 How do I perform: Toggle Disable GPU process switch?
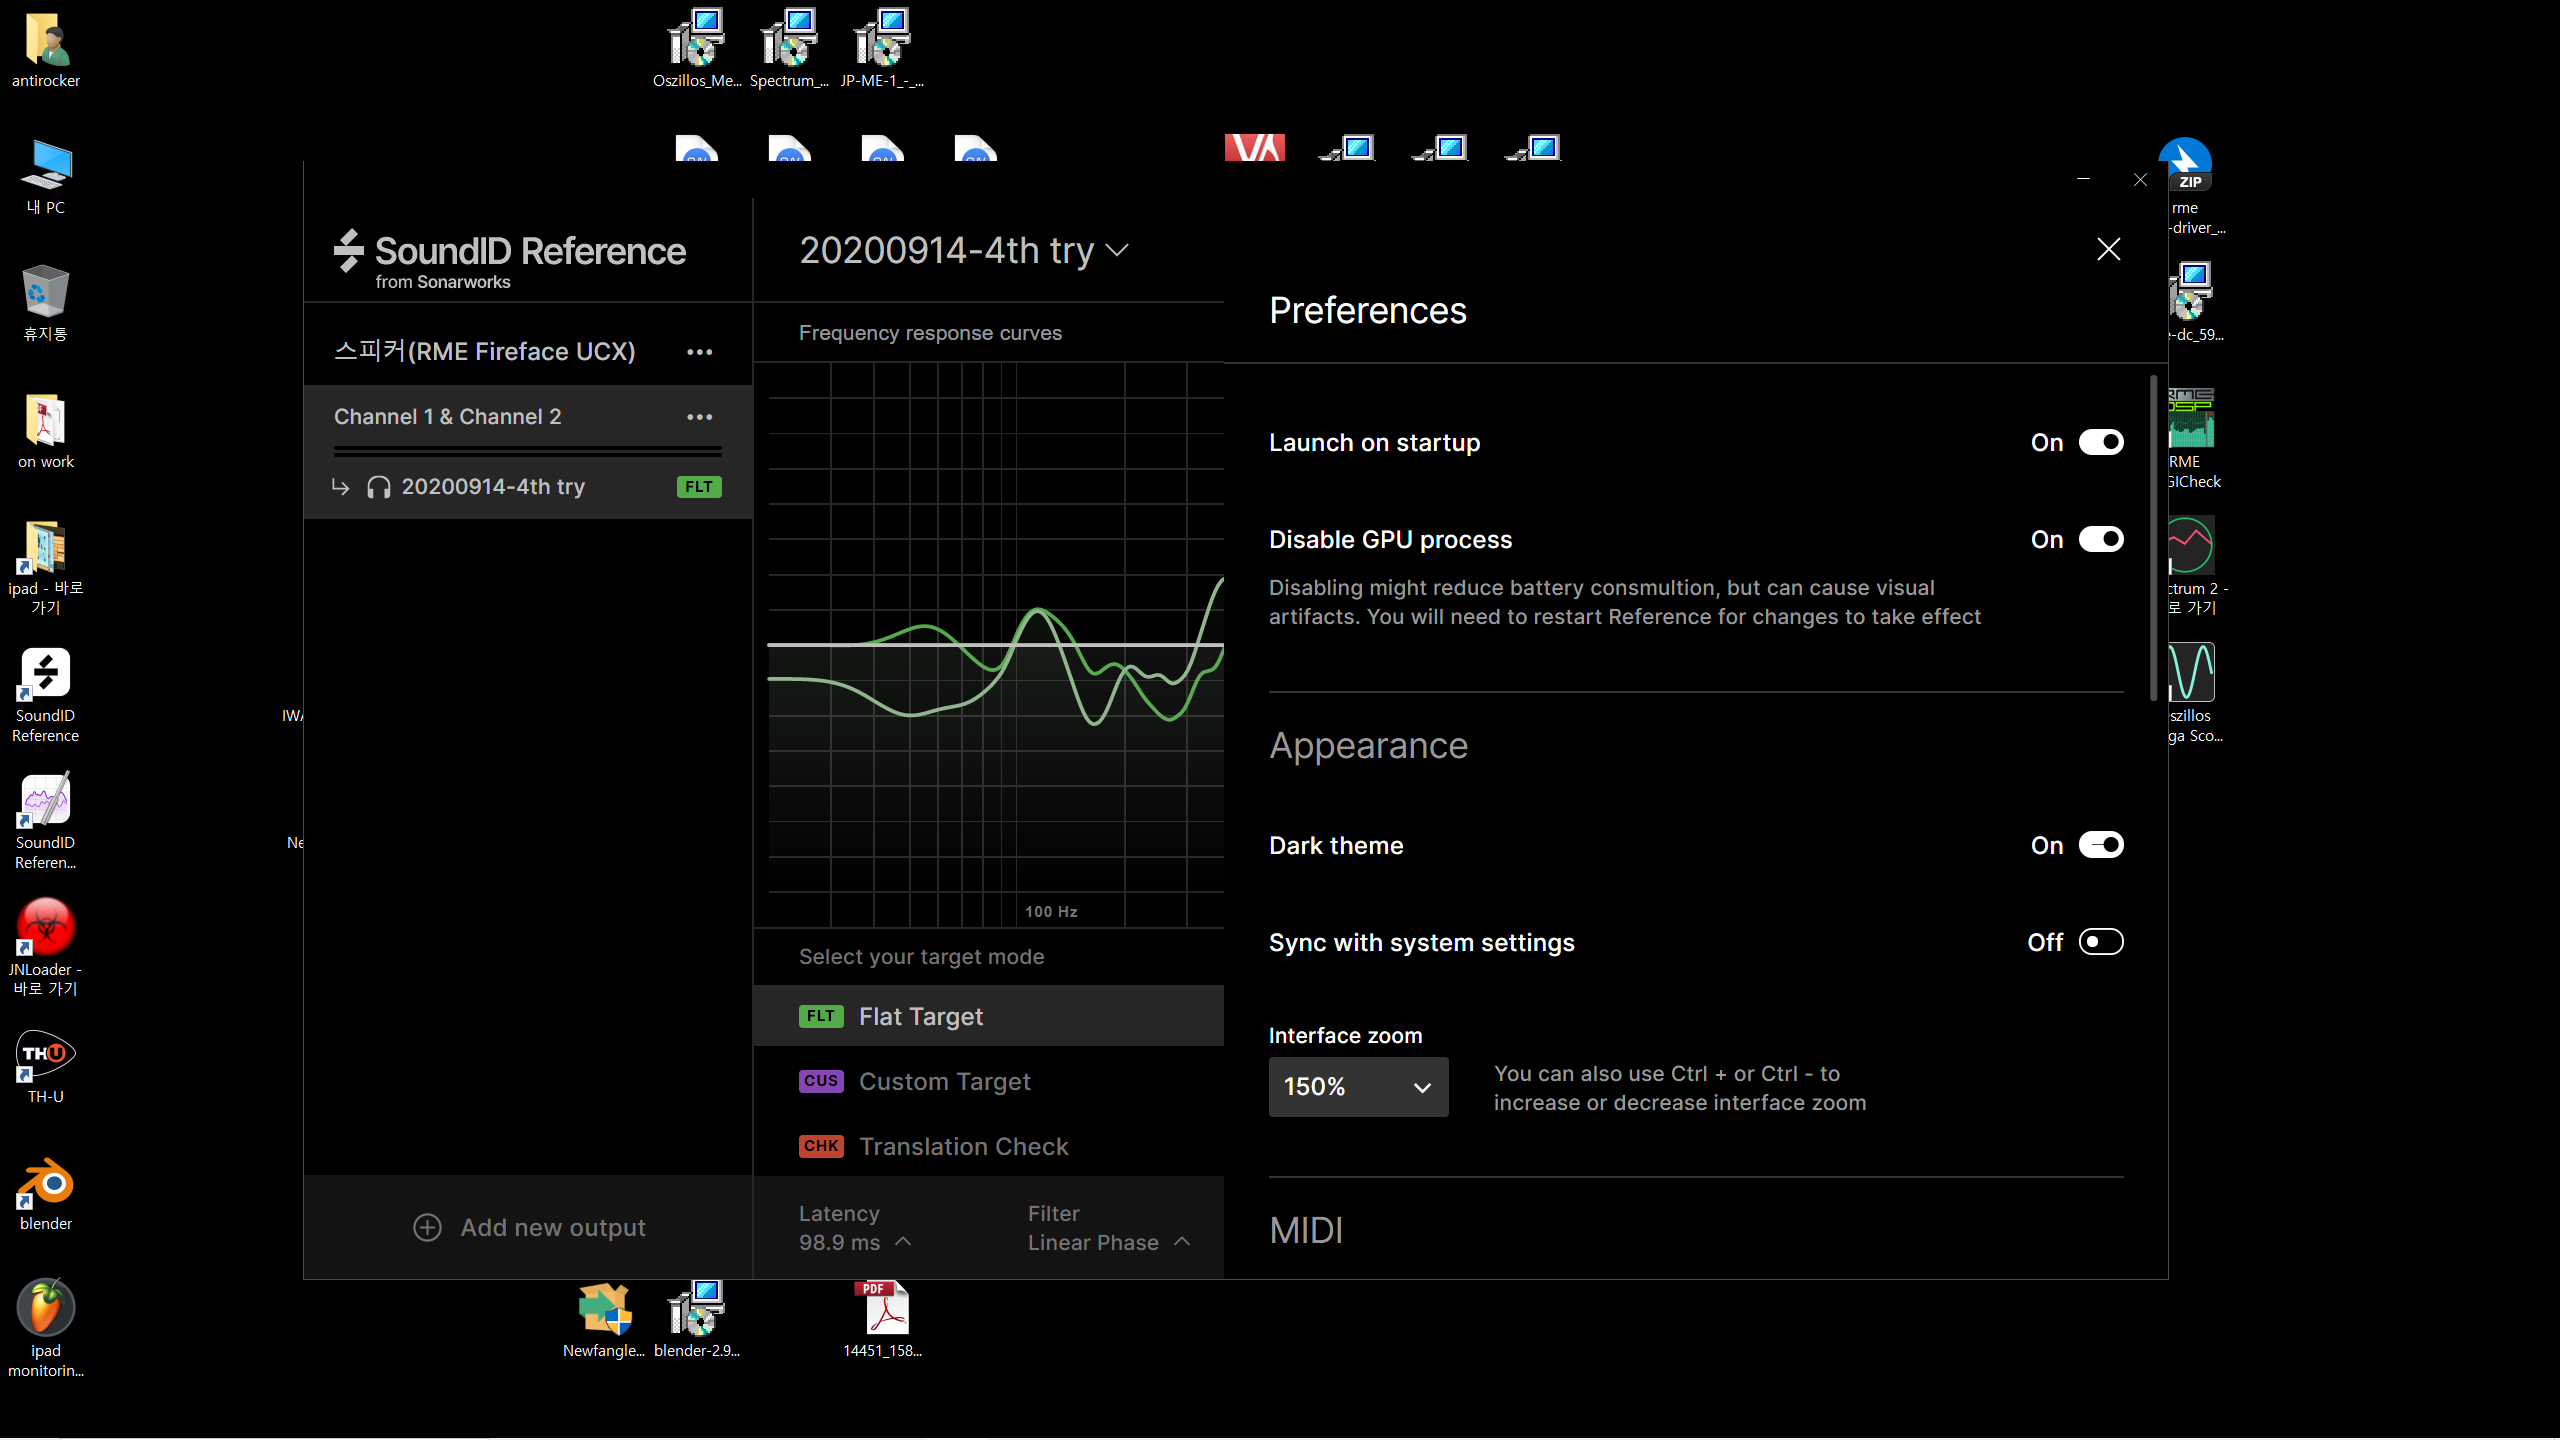coord(2101,539)
